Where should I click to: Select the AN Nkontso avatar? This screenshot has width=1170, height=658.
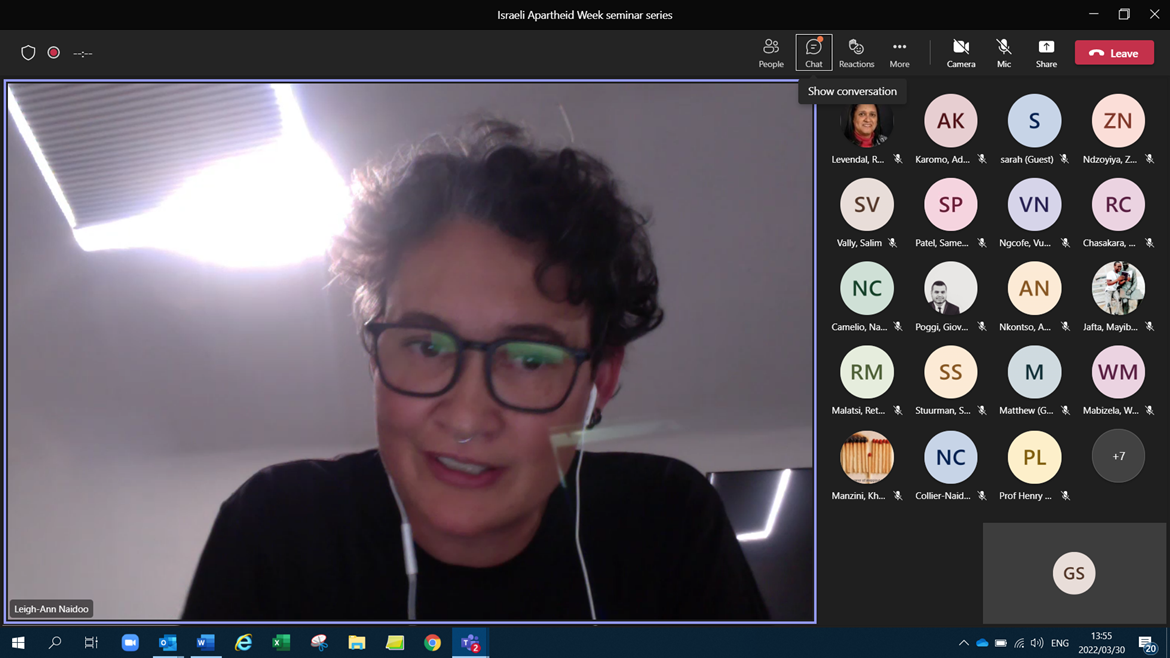1034,288
